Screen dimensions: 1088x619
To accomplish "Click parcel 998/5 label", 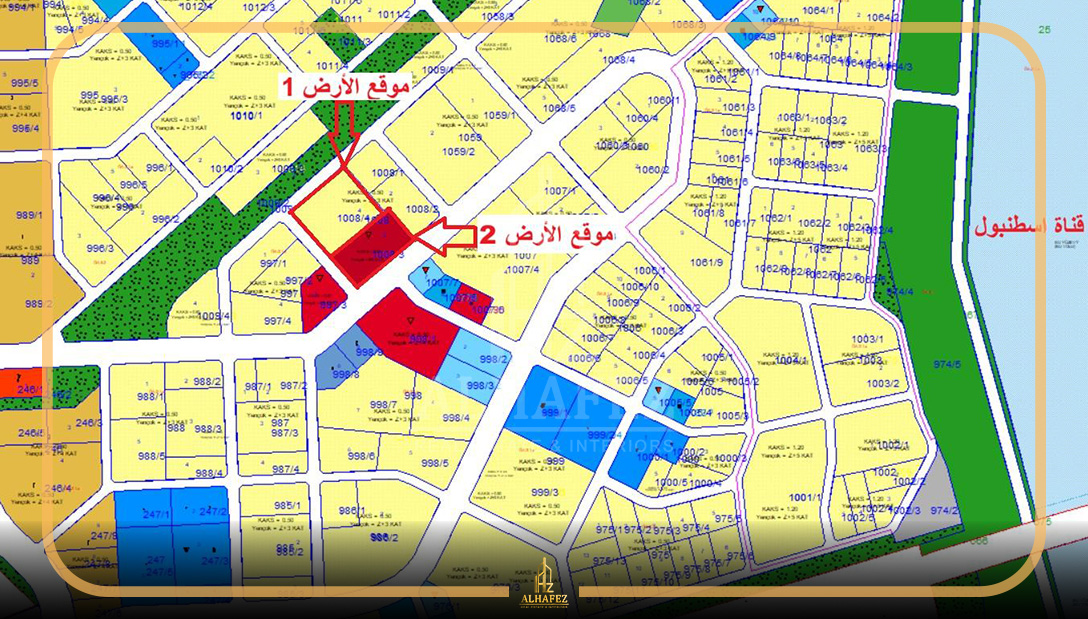I will [435, 462].
